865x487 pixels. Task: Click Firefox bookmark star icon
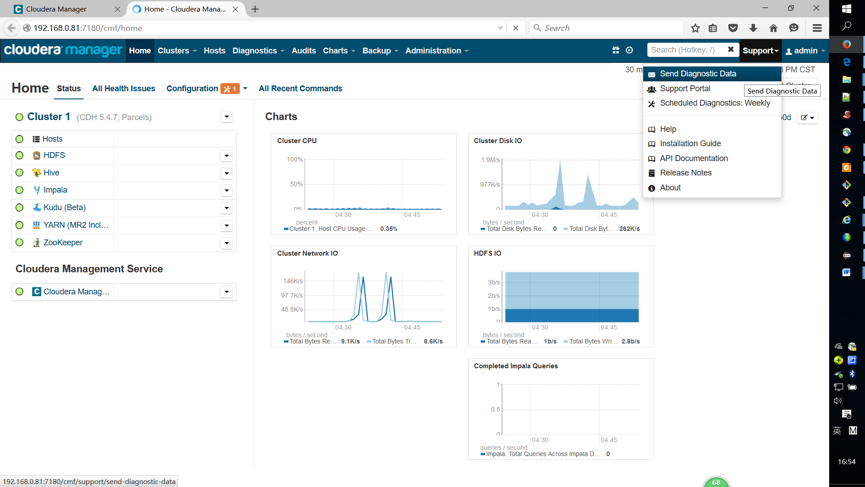[x=695, y=28]
